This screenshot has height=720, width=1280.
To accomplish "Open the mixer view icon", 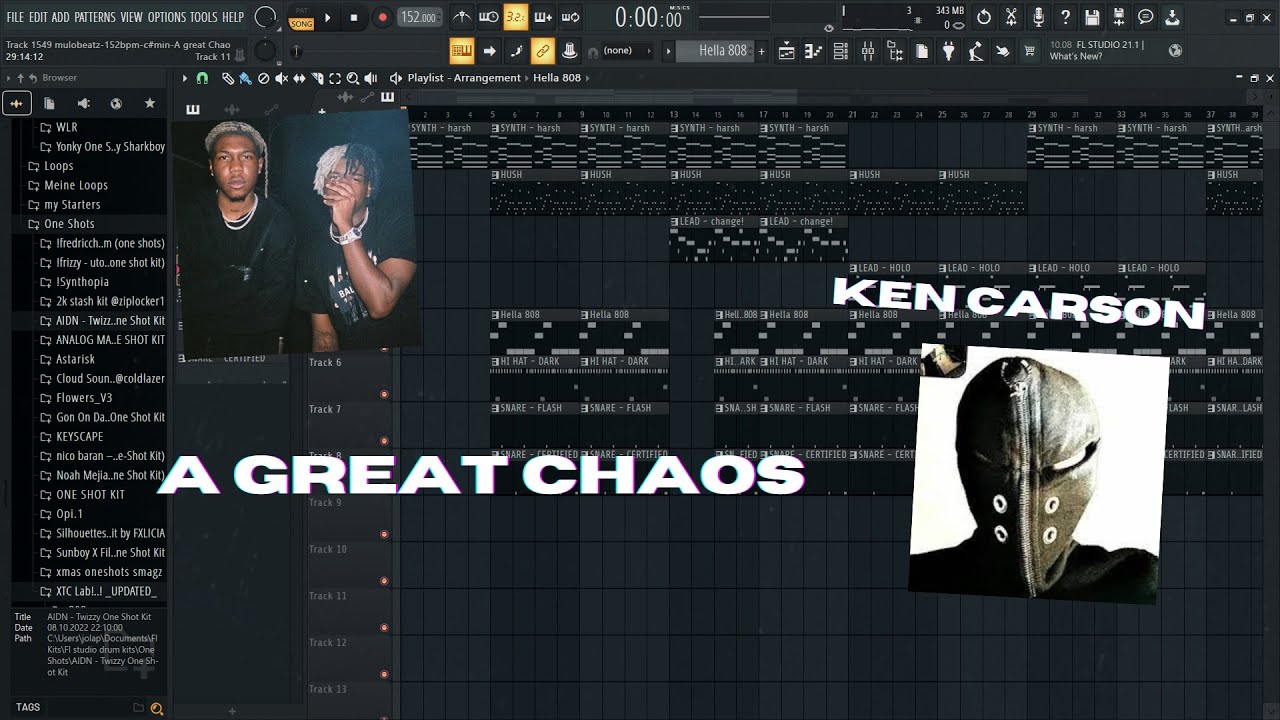I will pyautogui.click(x=868, y=51).
